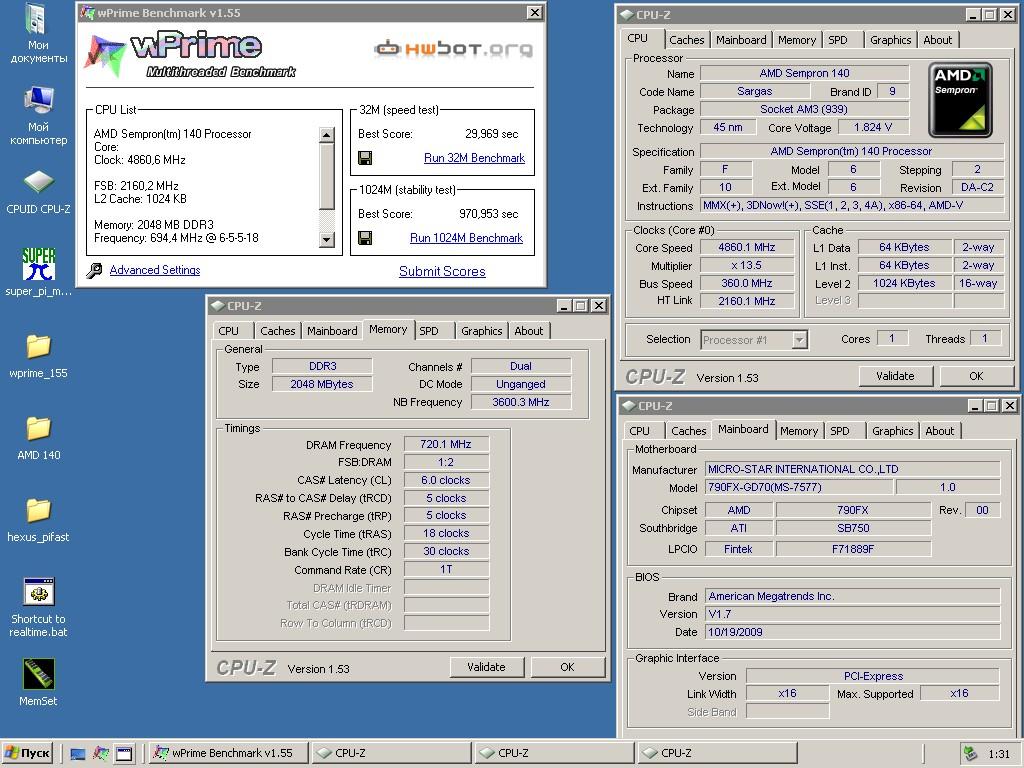Click 'Clock: 4860,6 MHz' in CPU List
The image size is (1024, 768).
pyautogui.click(x=140, y=160)
